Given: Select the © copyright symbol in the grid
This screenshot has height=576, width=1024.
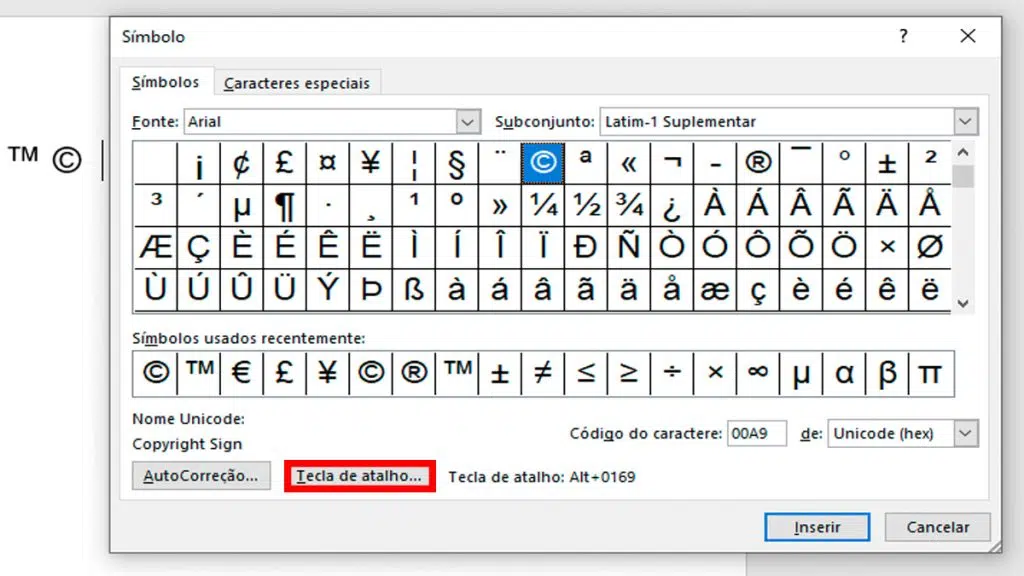Looking at the screenshot, I should point(542,163).
